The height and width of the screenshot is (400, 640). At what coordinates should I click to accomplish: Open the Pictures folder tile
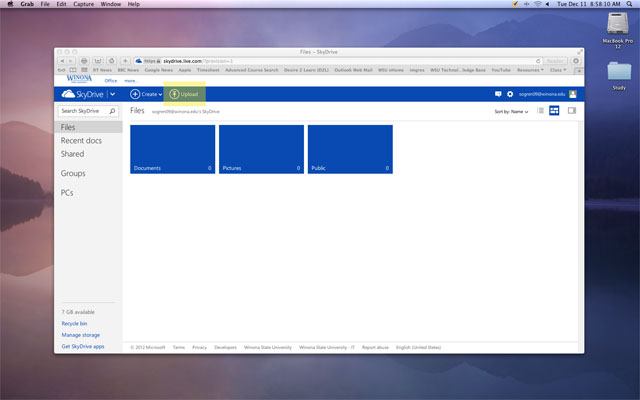click(261, 149)
